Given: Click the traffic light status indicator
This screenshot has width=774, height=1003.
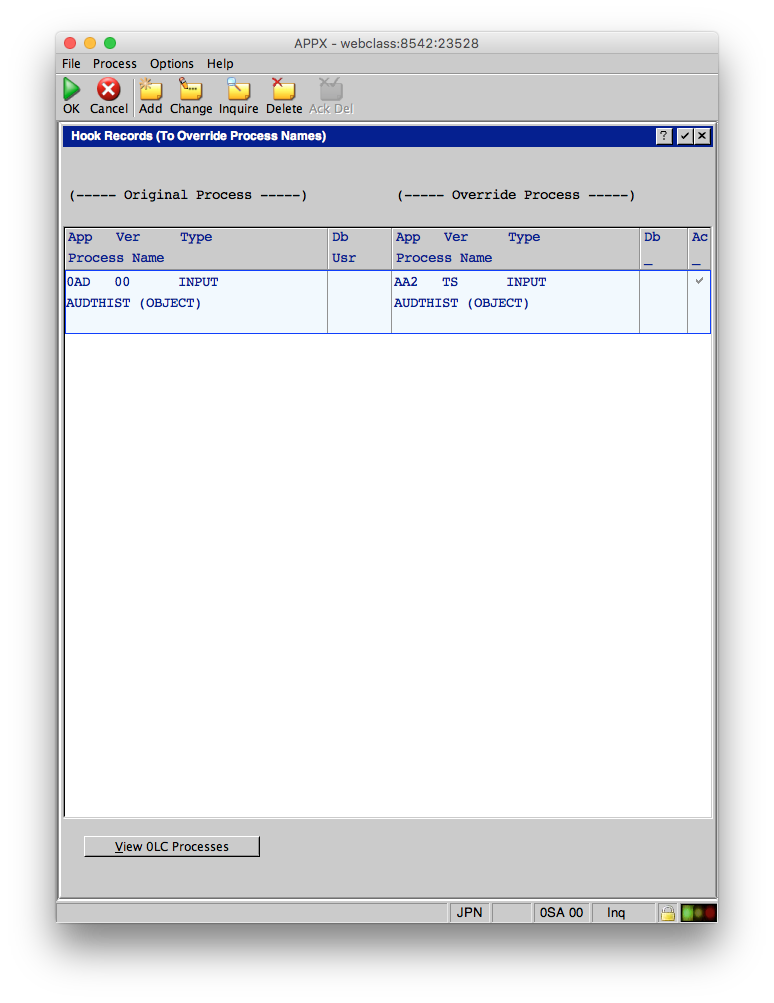Looking at the screenshot, I should coord(698,913).
